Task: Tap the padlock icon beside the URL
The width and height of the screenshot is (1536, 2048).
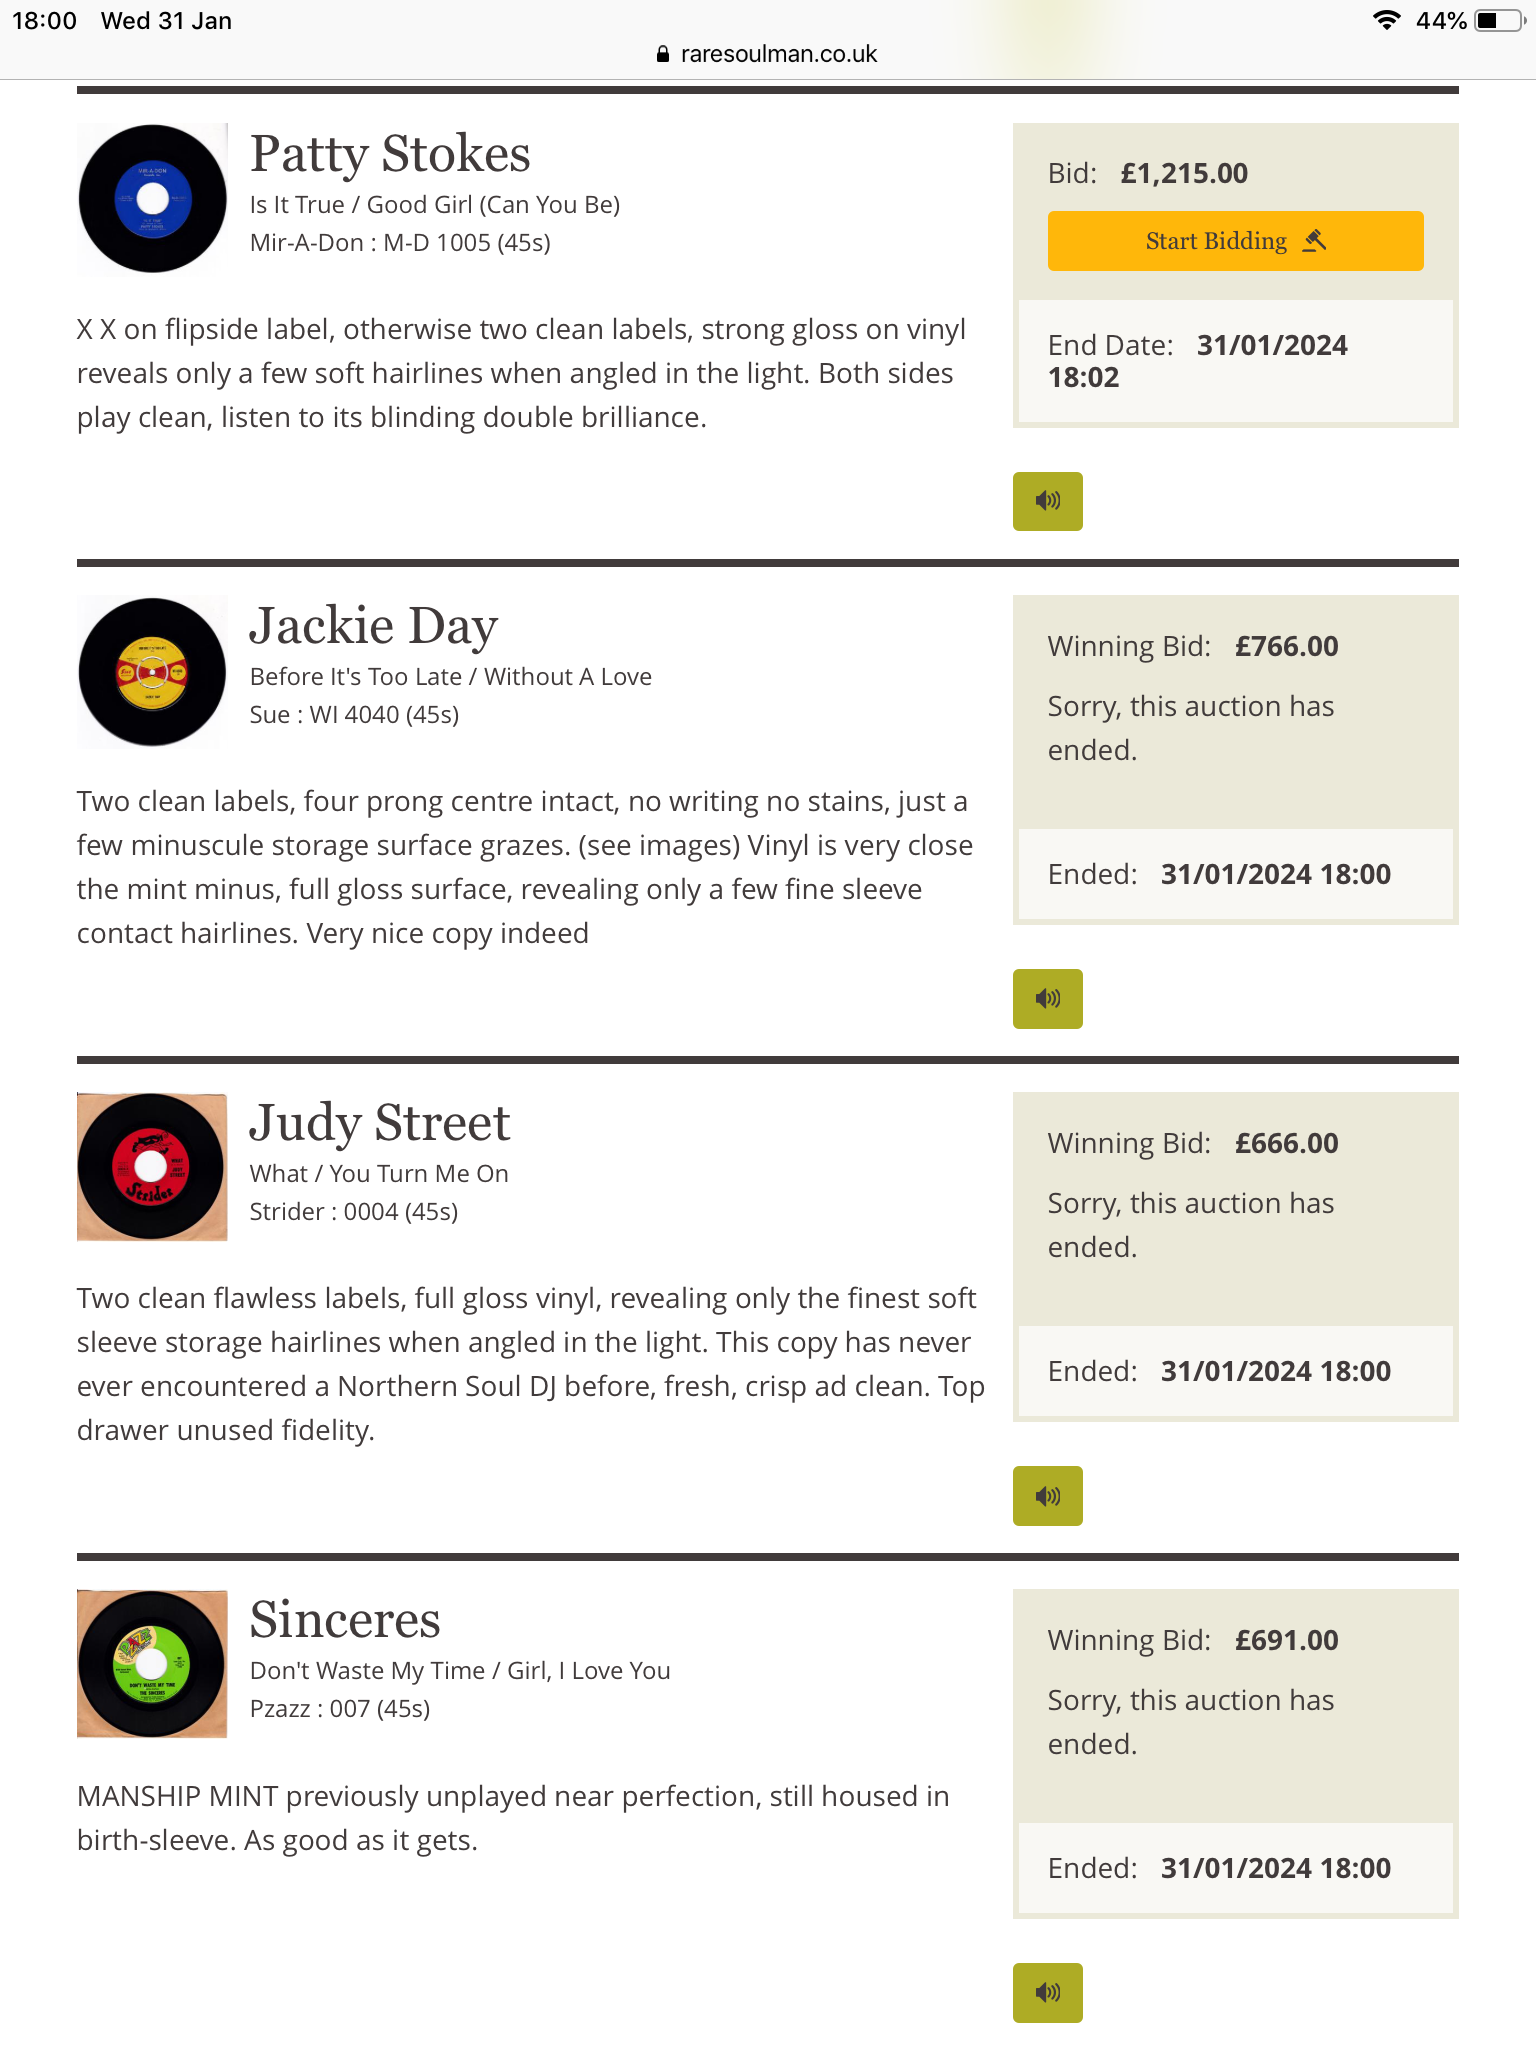Action: 662,54
